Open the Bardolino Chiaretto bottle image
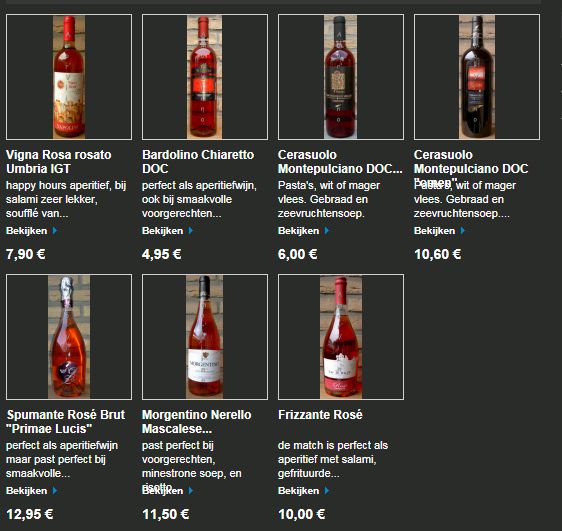The image size is (562, 531). click(x=205, y=77)
